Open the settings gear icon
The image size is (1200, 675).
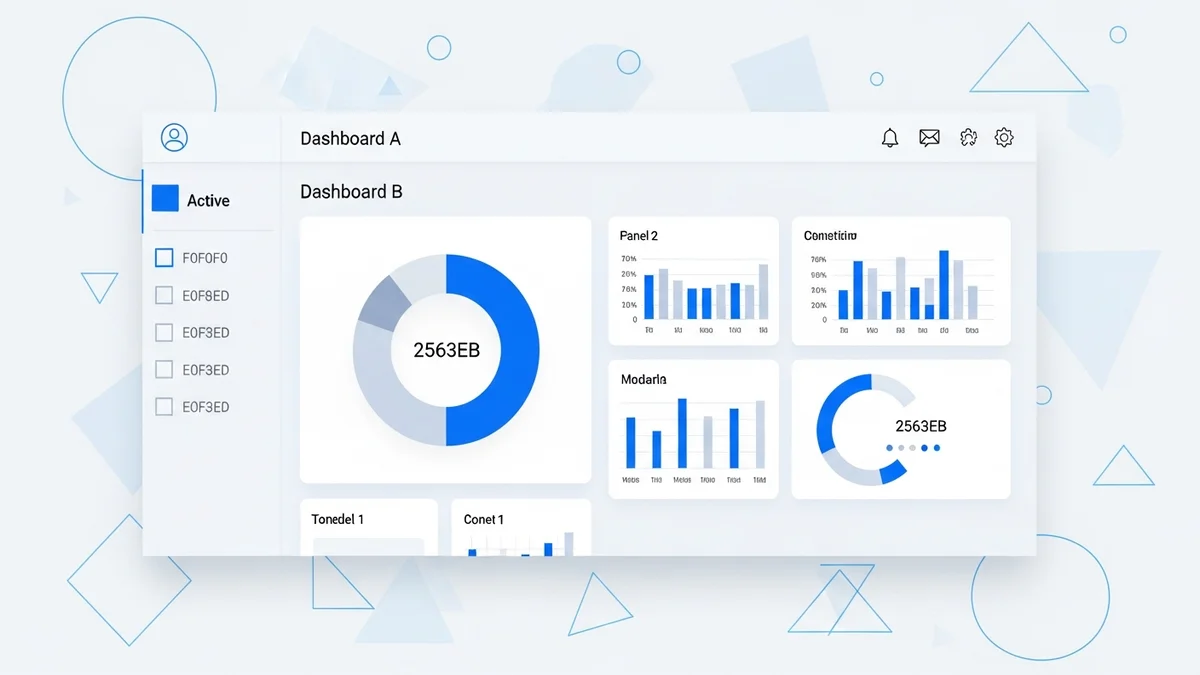pyautogui.click(x=1004, y=137)
